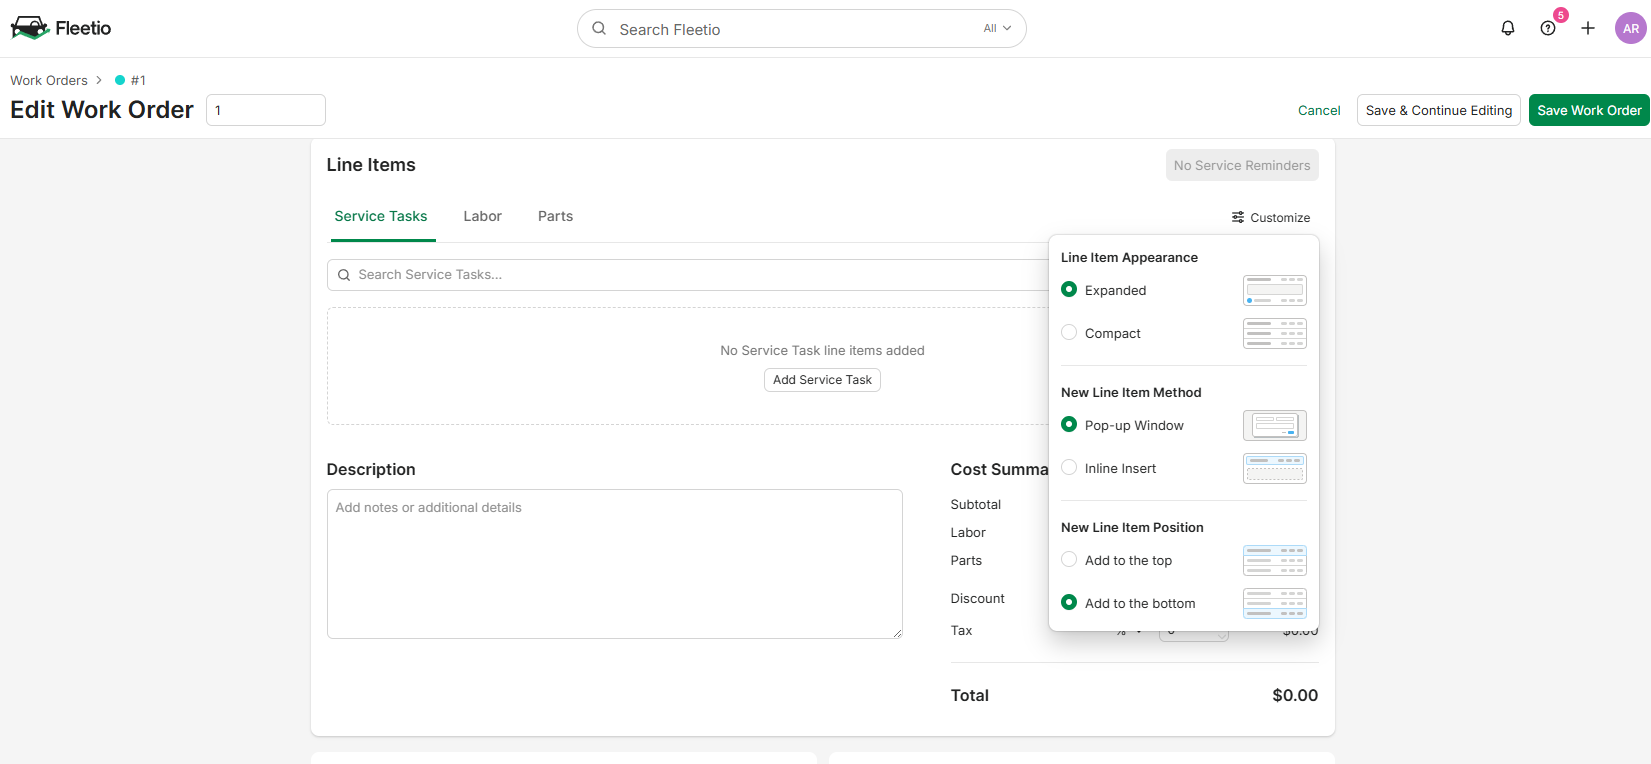Select the Pop-up Window radio button

pyautogui.click(x=1069, y=424)
